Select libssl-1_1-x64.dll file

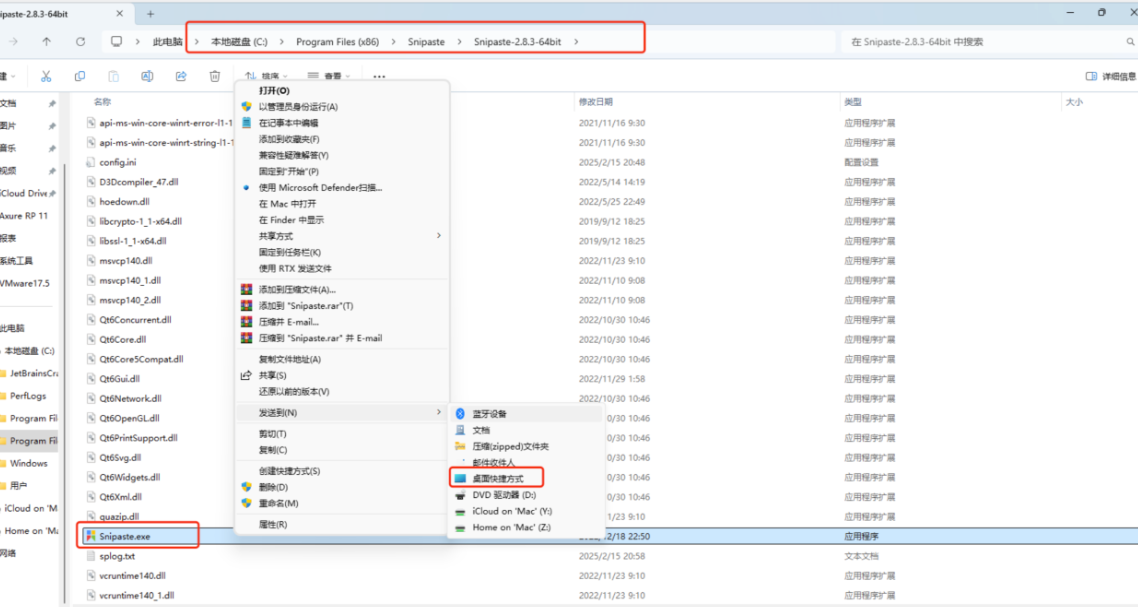[133, 240]
